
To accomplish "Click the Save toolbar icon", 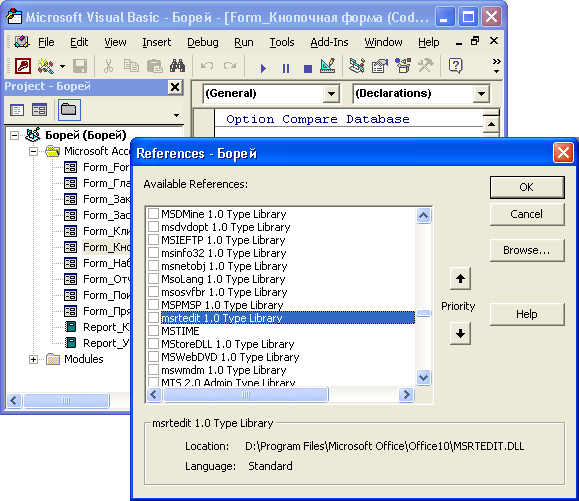I will tap(80, 66).
